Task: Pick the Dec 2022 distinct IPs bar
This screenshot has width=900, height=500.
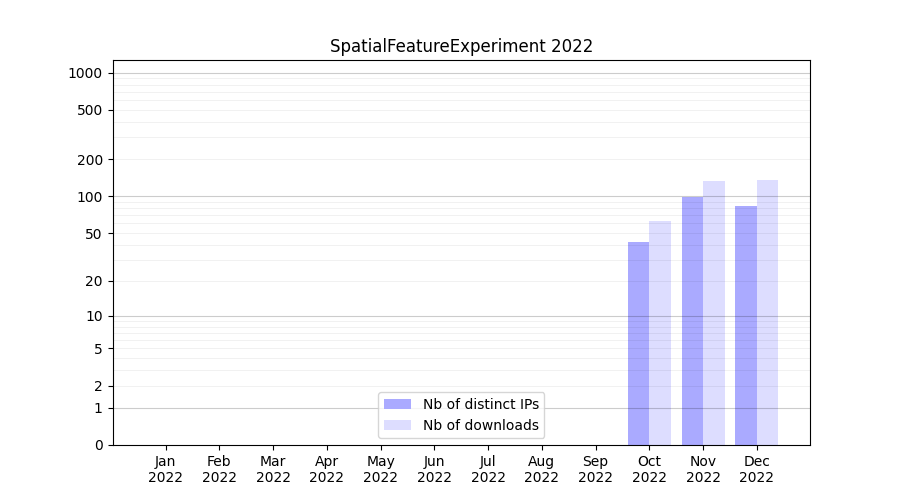Action: 746,325
